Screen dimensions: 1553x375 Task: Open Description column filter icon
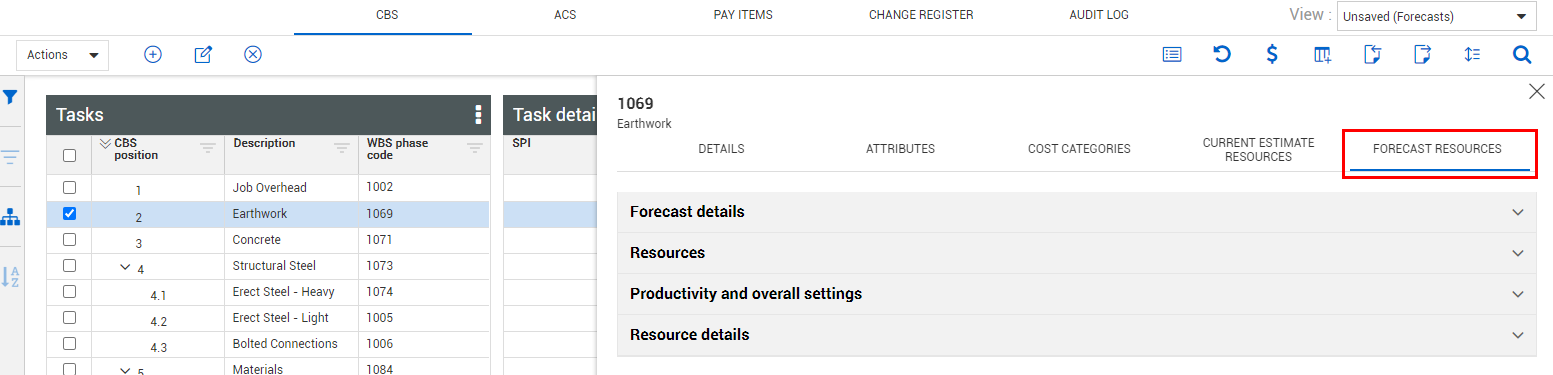tap(342, 148)
